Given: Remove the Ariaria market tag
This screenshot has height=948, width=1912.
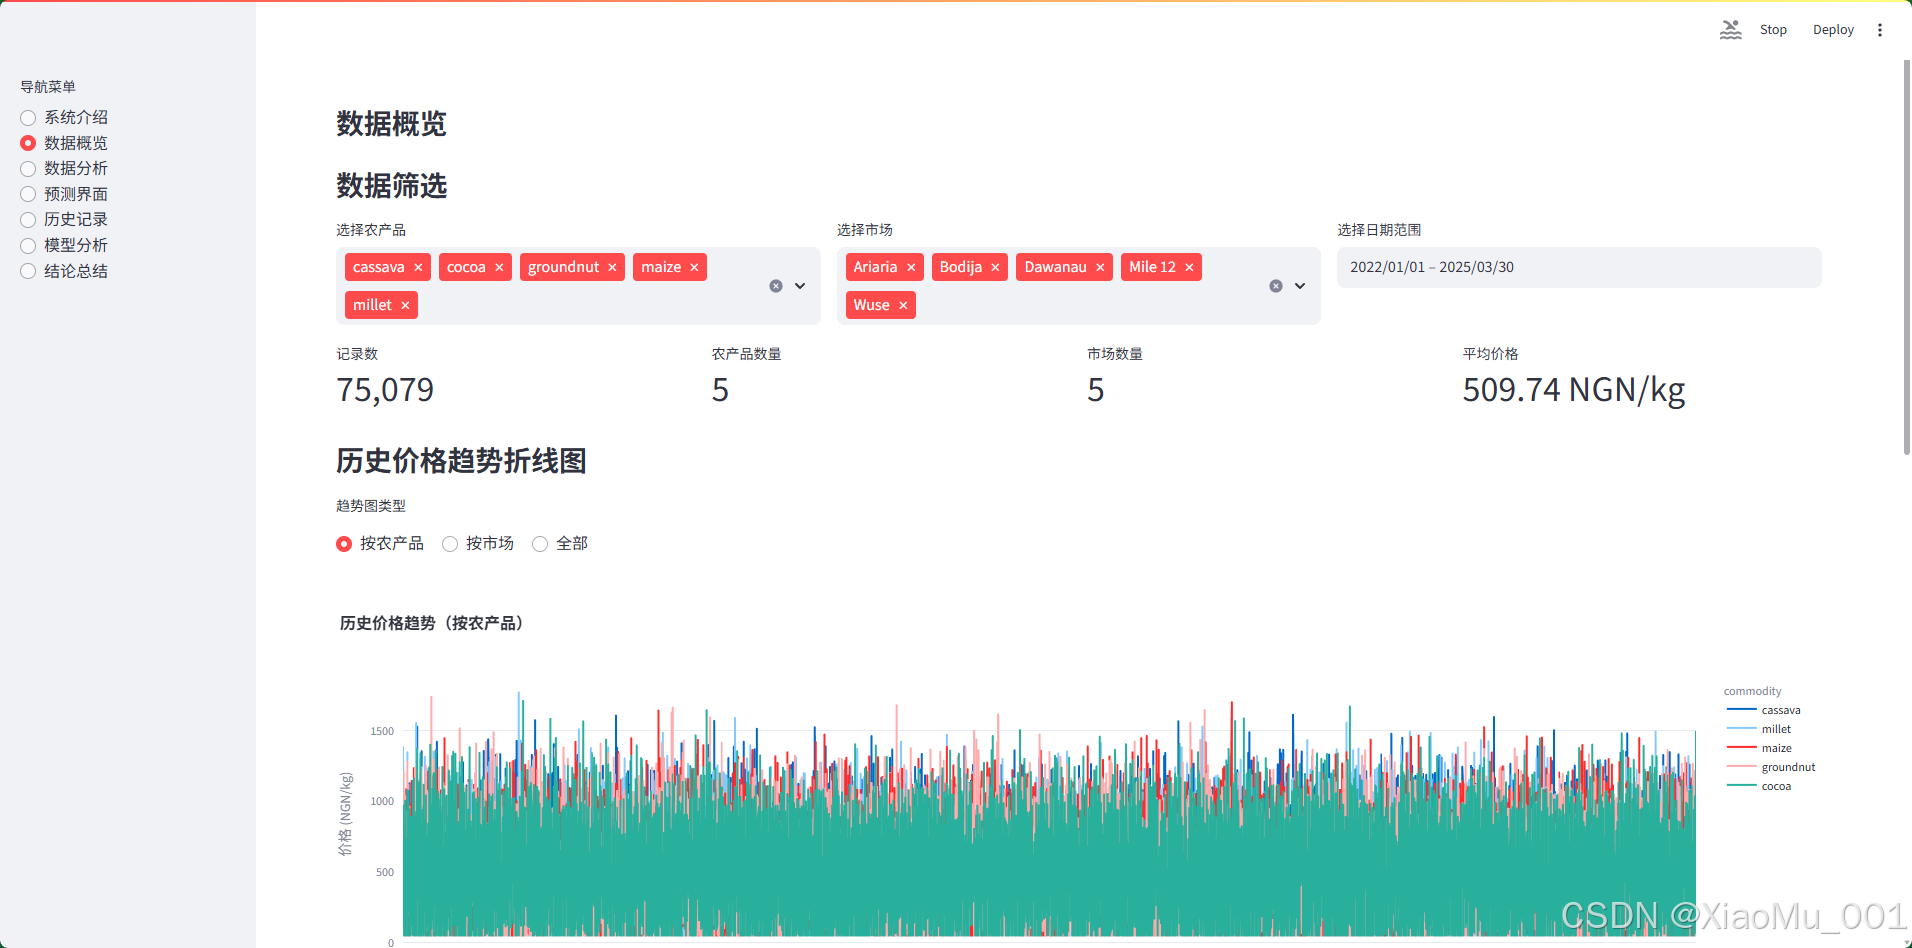Looking at the screenshot, I should coord(911,268).
